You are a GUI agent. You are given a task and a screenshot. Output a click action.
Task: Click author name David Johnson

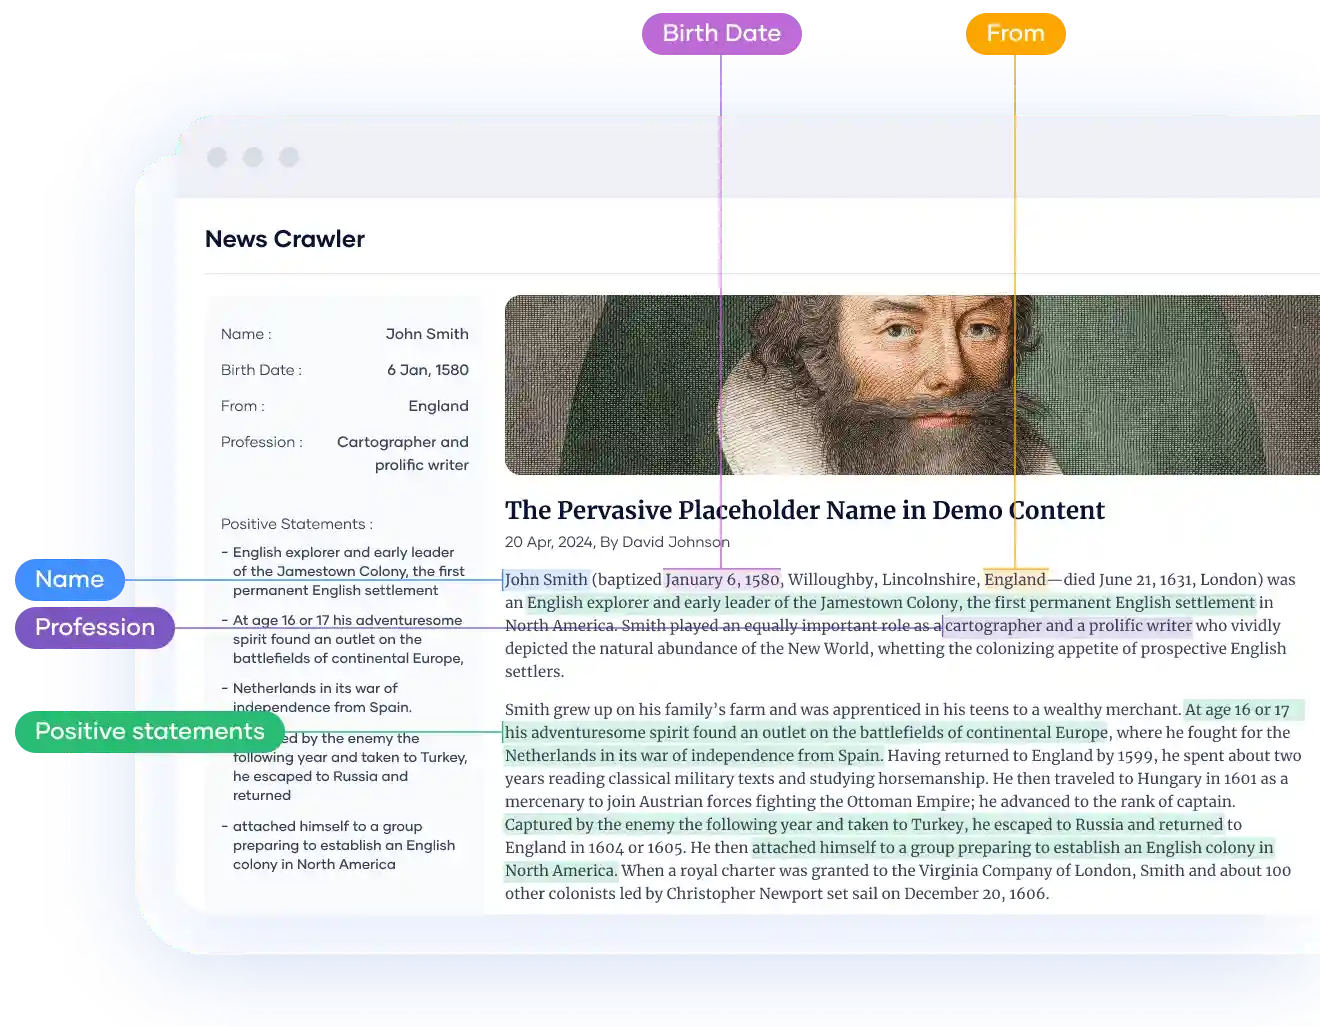[675, 542]
